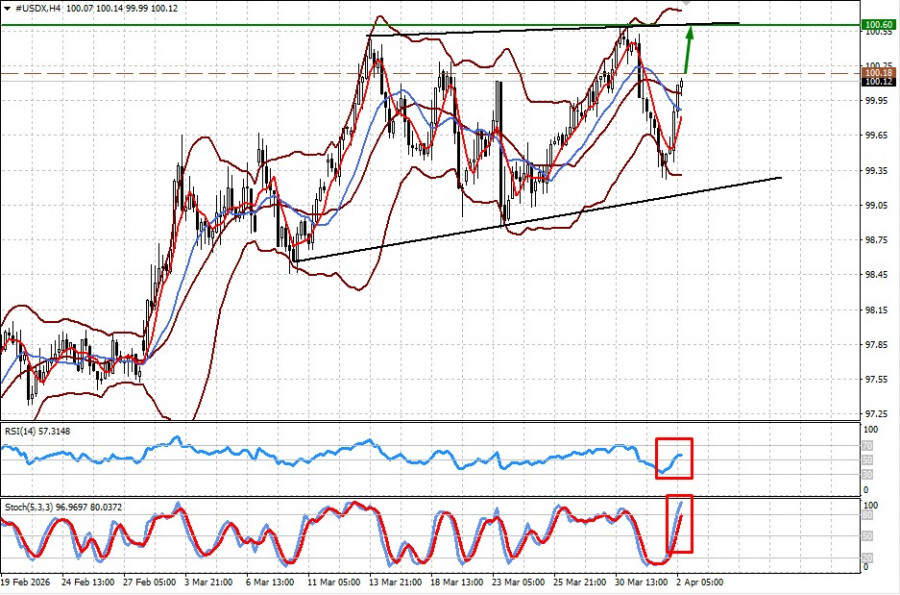
Task: Click the 98.45 price axis label
Action: pos(877,275)
